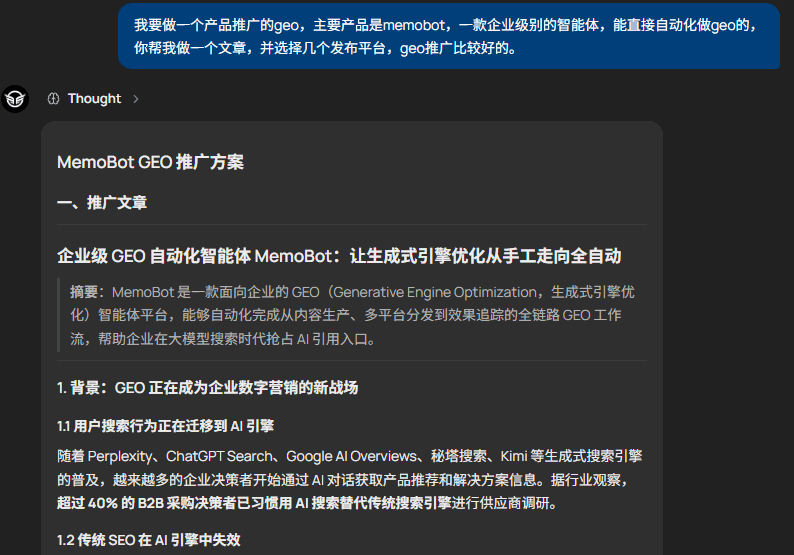Expand the Thought chevron arrow
794x555 pixels.
[x=136, y=99]
